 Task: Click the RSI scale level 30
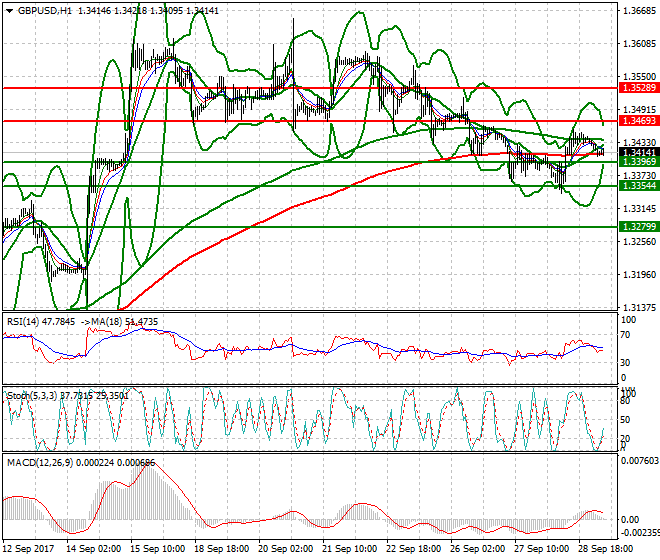point(626,363)
